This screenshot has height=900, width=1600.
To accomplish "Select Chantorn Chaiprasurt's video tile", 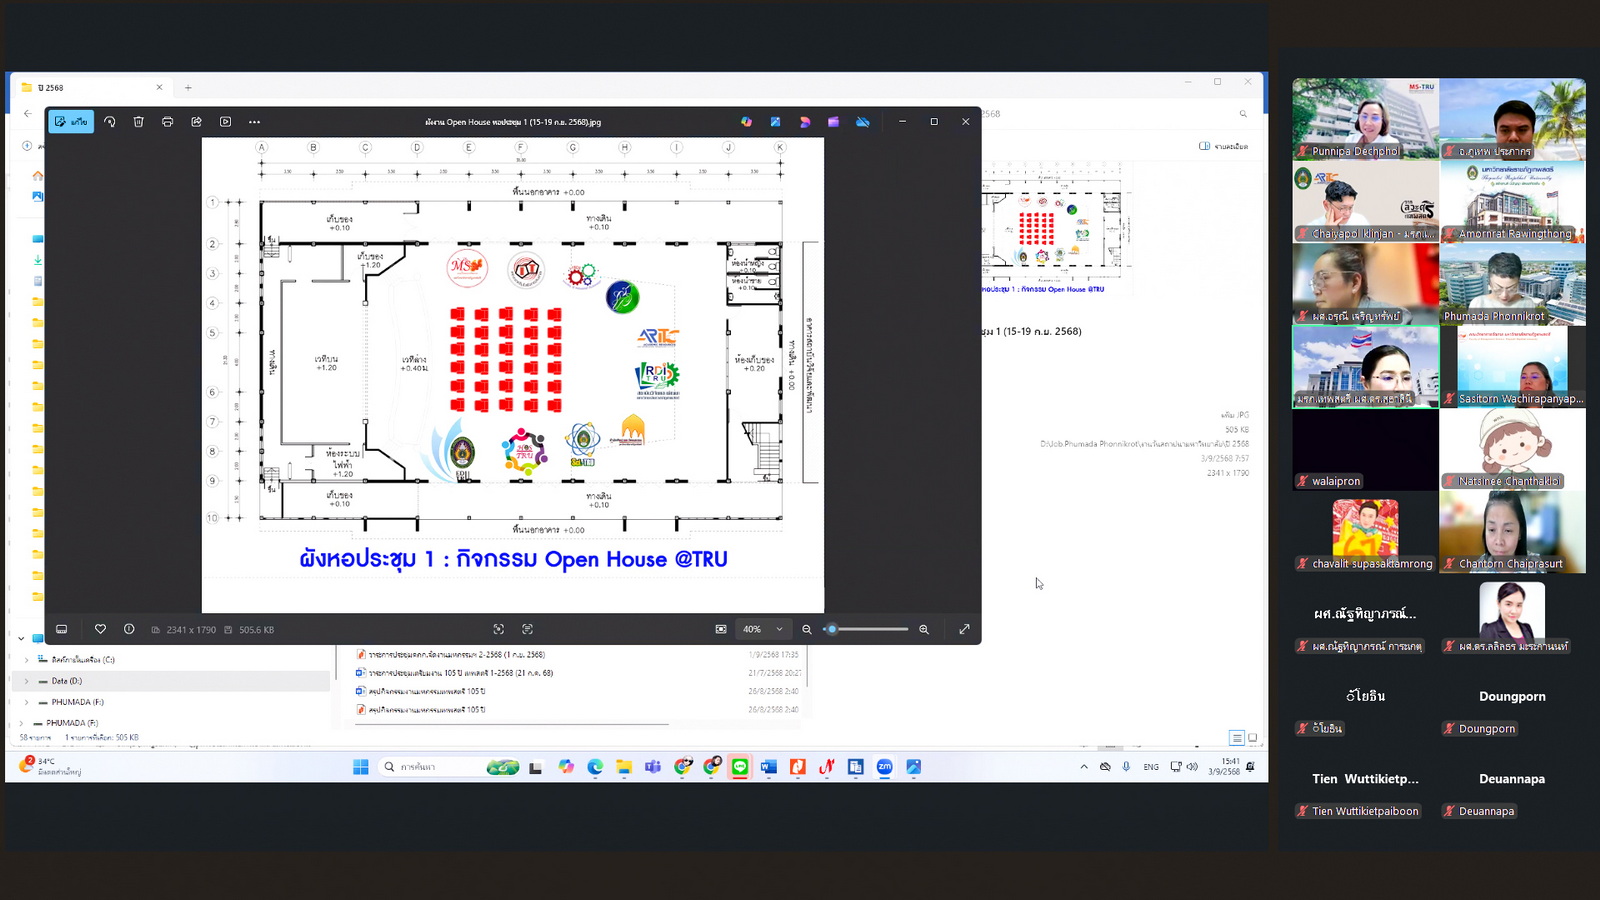I will coord(1512,532).
